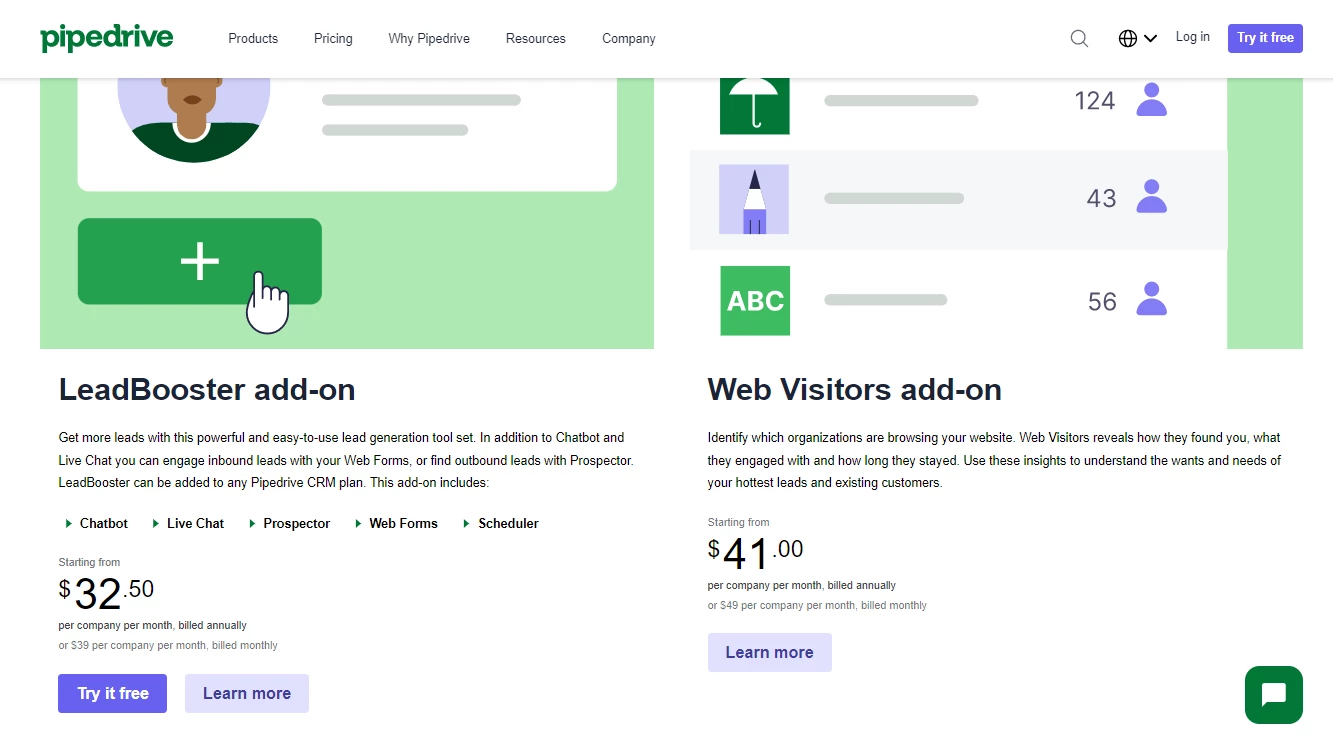Expand the language selector chevron
The width and height of the screenshot is (1333, 737).
click(x=1150, y=38)
